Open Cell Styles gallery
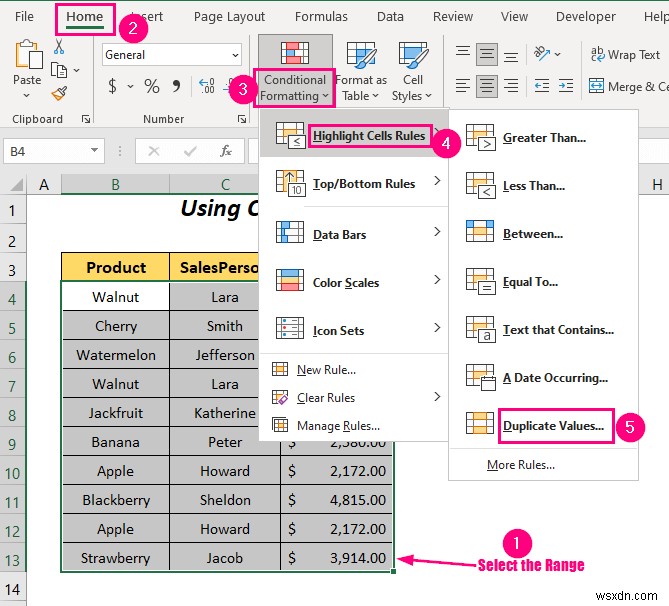This screenshot has width=669, height=606. 412,72
